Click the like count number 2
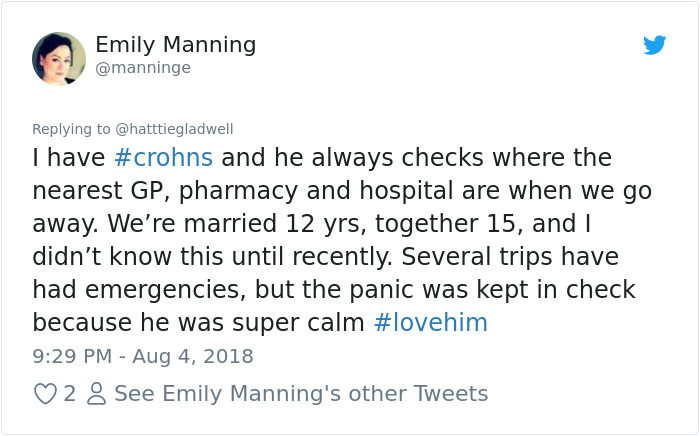700x436 pixels. click(x=69, y=394)
